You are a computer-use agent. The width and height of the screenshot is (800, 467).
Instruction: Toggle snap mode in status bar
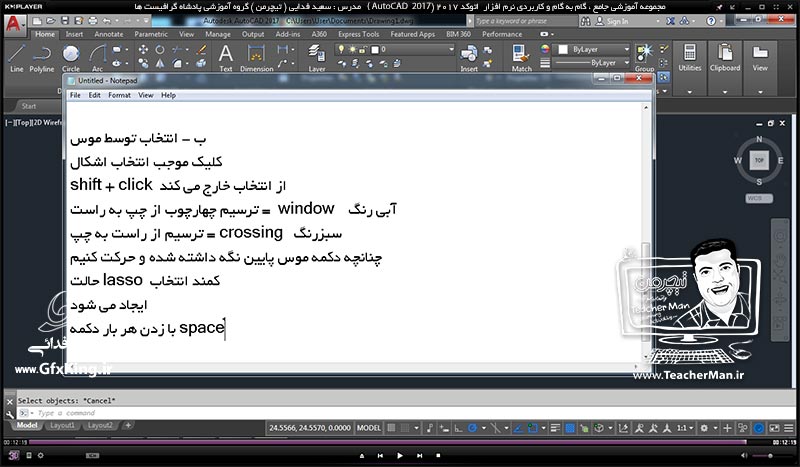point(405,428)
